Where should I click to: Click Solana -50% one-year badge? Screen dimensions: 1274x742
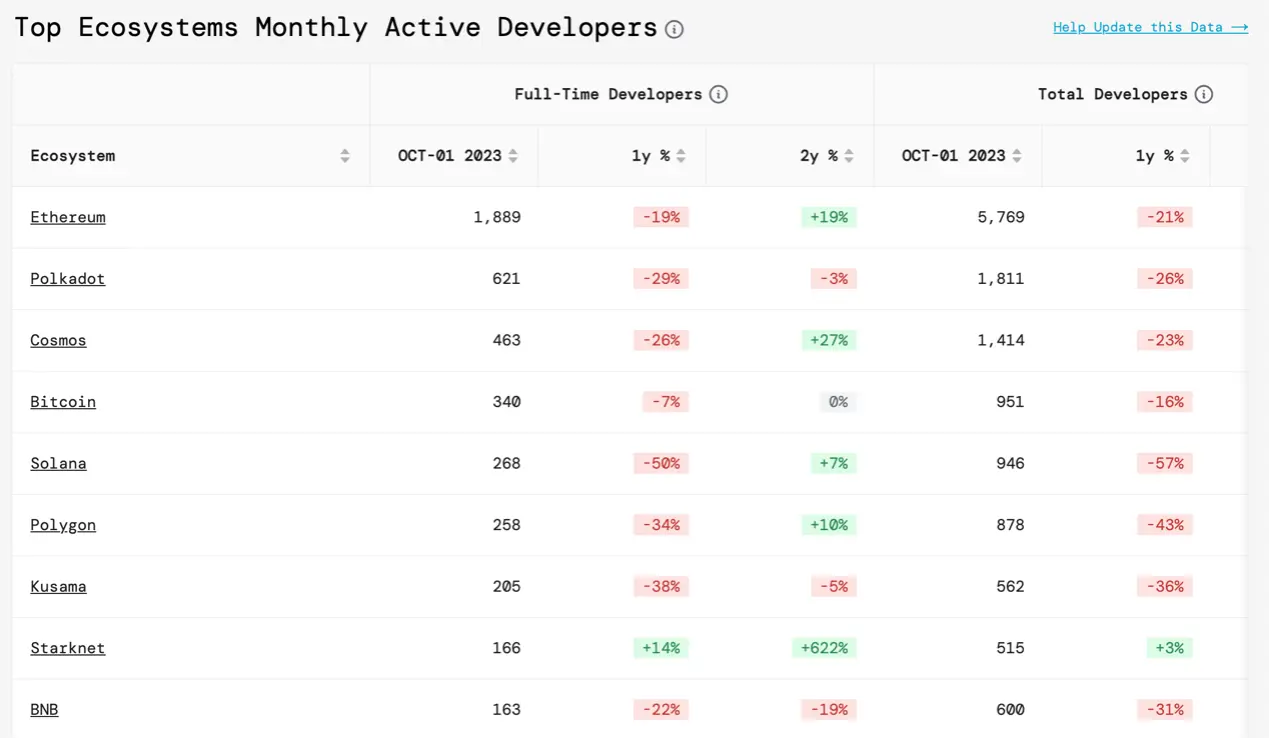coord(661,463)
